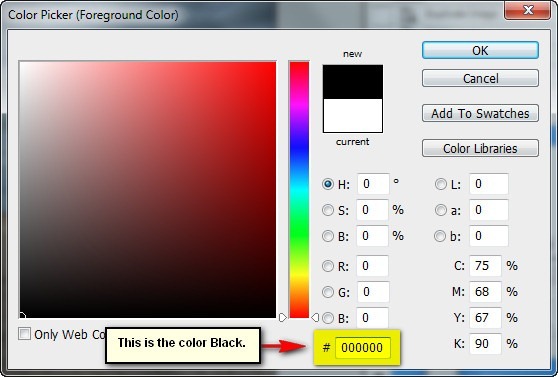The height and width of the screenshot is (377, 558).
Task: Click the new color black swatch
Action: coord(353,82)
